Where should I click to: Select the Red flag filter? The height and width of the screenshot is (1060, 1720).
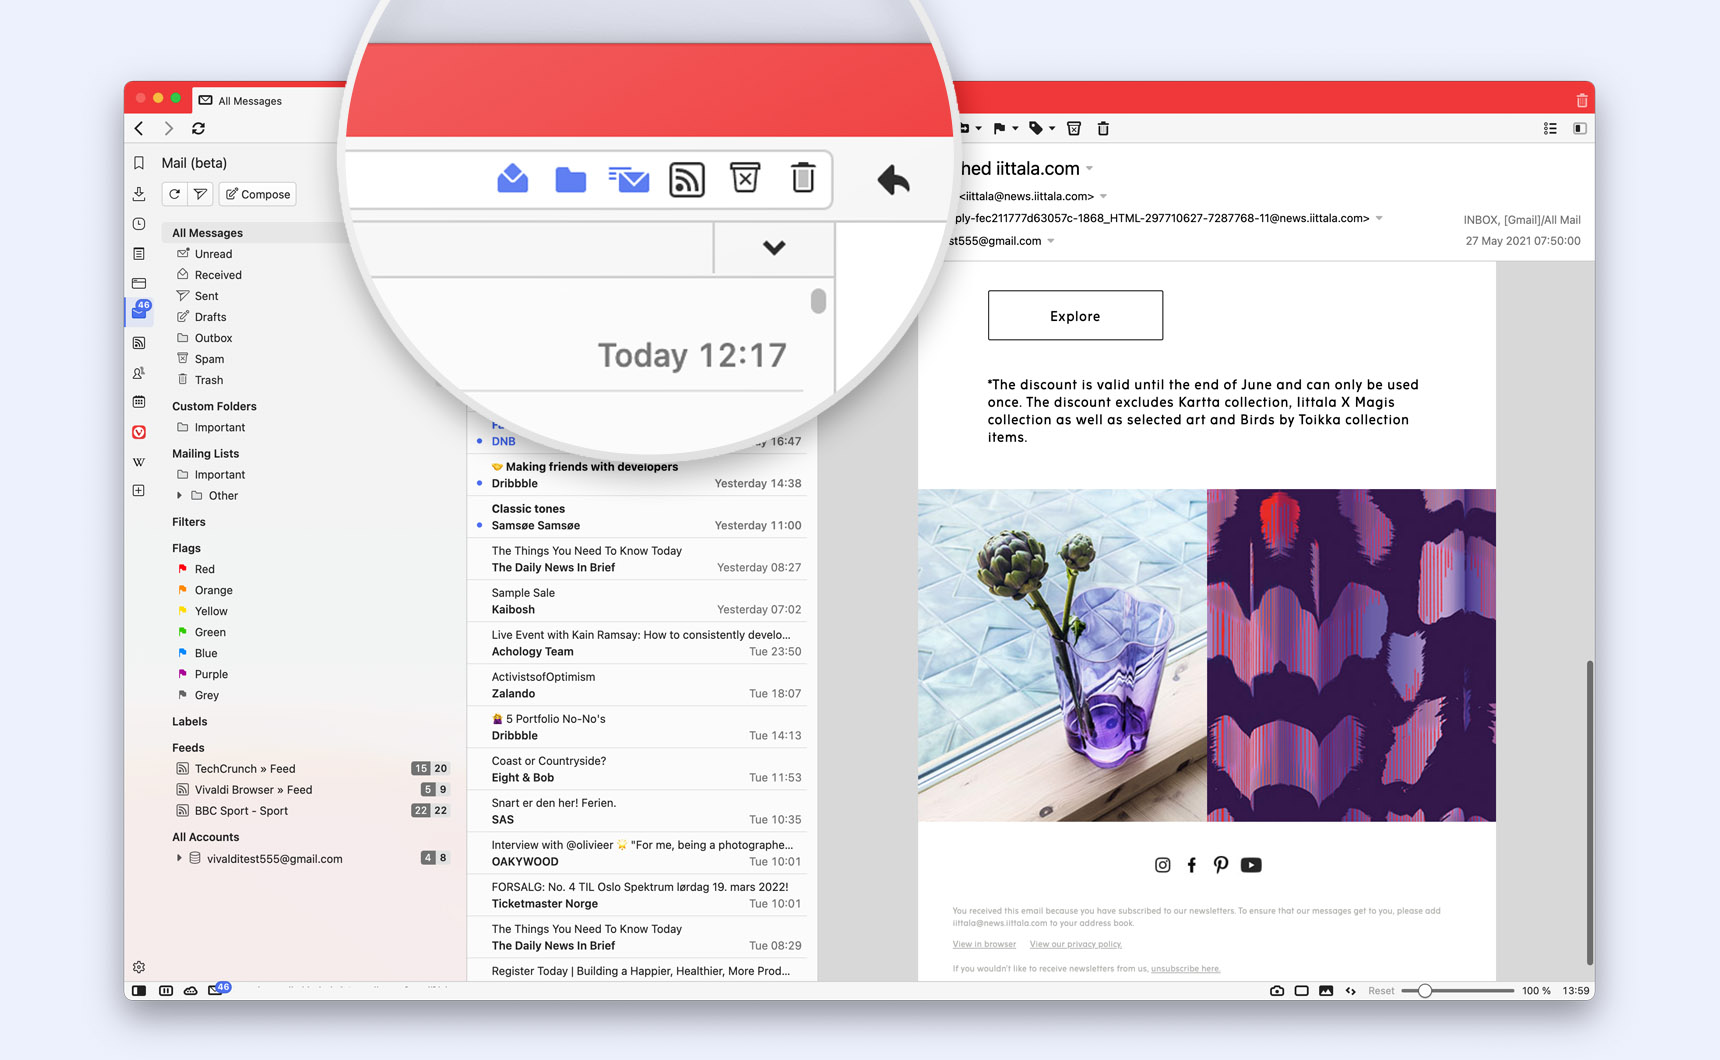pyautogui.click(x=204, y=569)
